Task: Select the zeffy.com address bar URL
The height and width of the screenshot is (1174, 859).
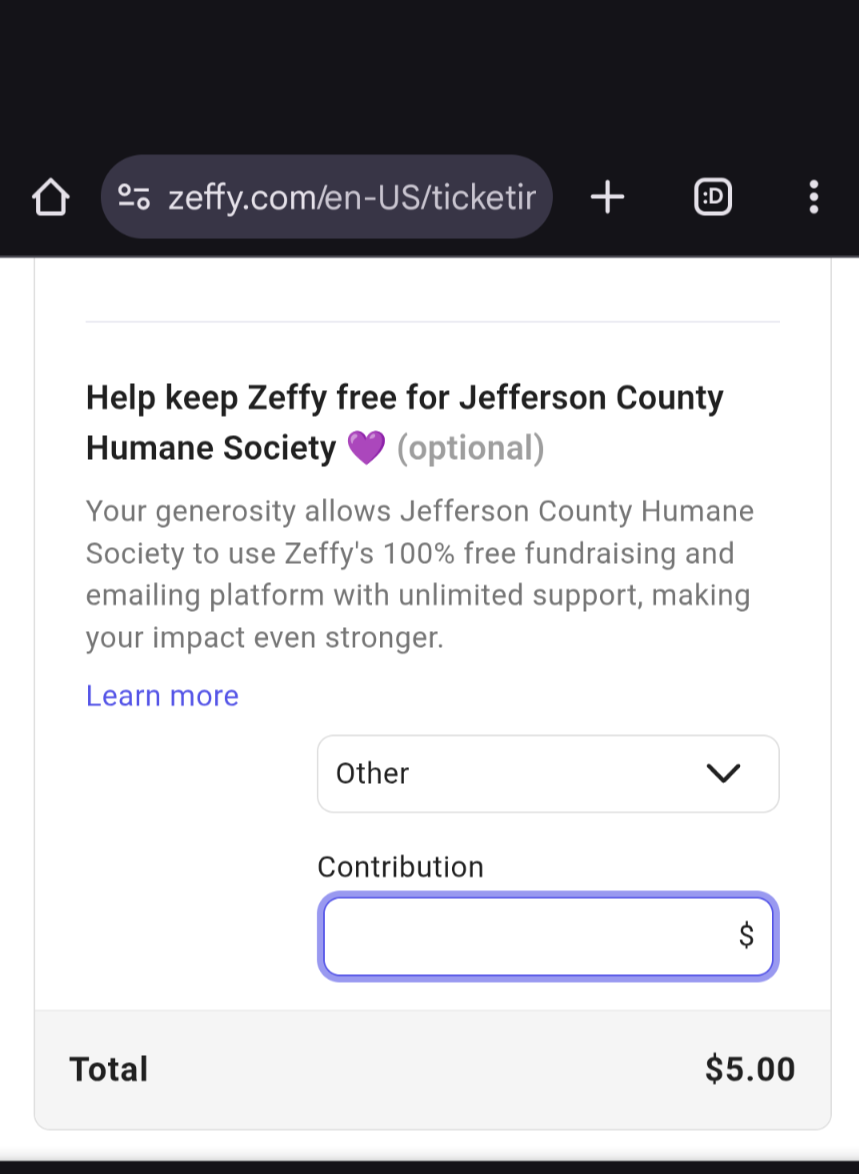Action: pyautogui.click(x=351, y=198)
